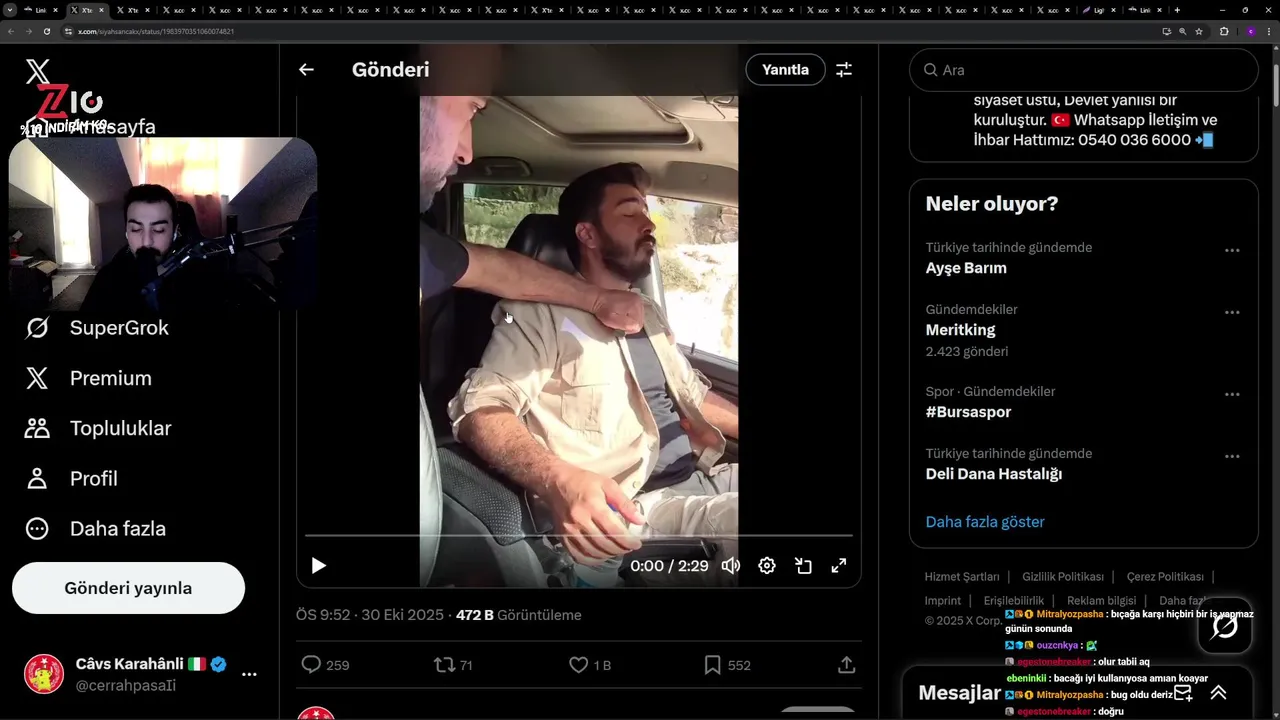This screenshot has height=720, width=1280.
Task: Open trending topic Meritking
Action: [x=960, y=330]
